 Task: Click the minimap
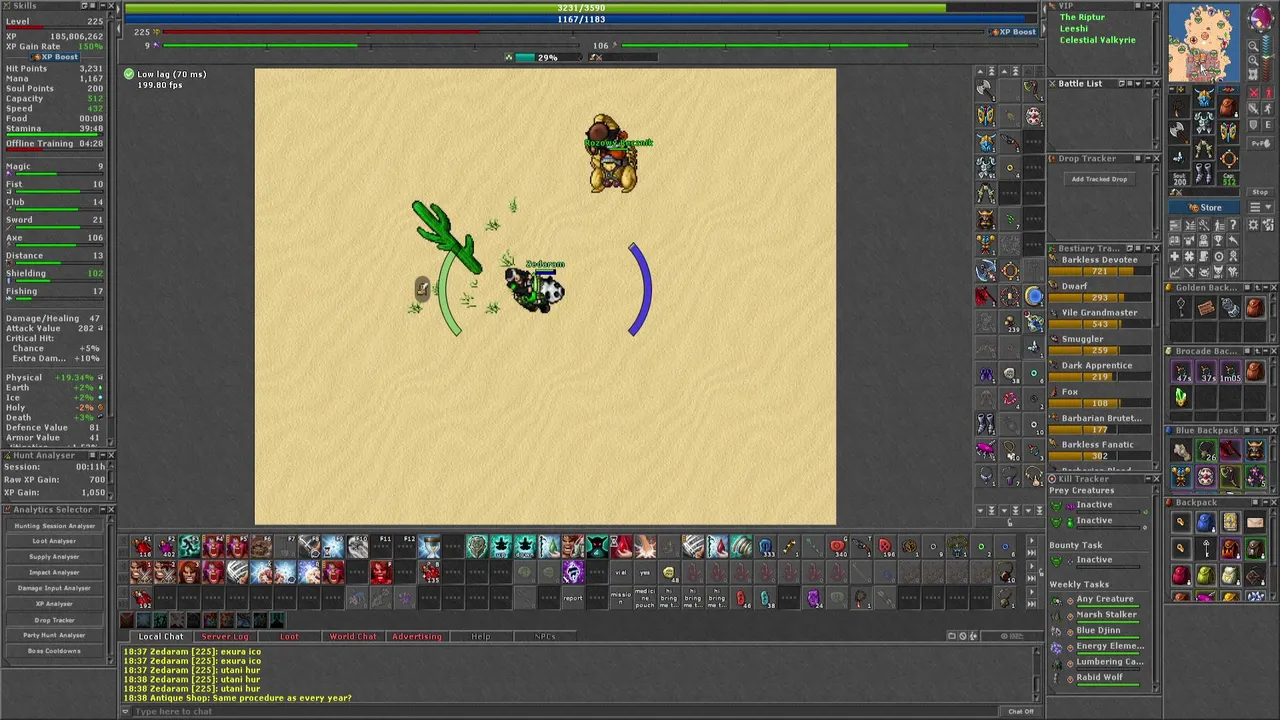(1204, 44)
